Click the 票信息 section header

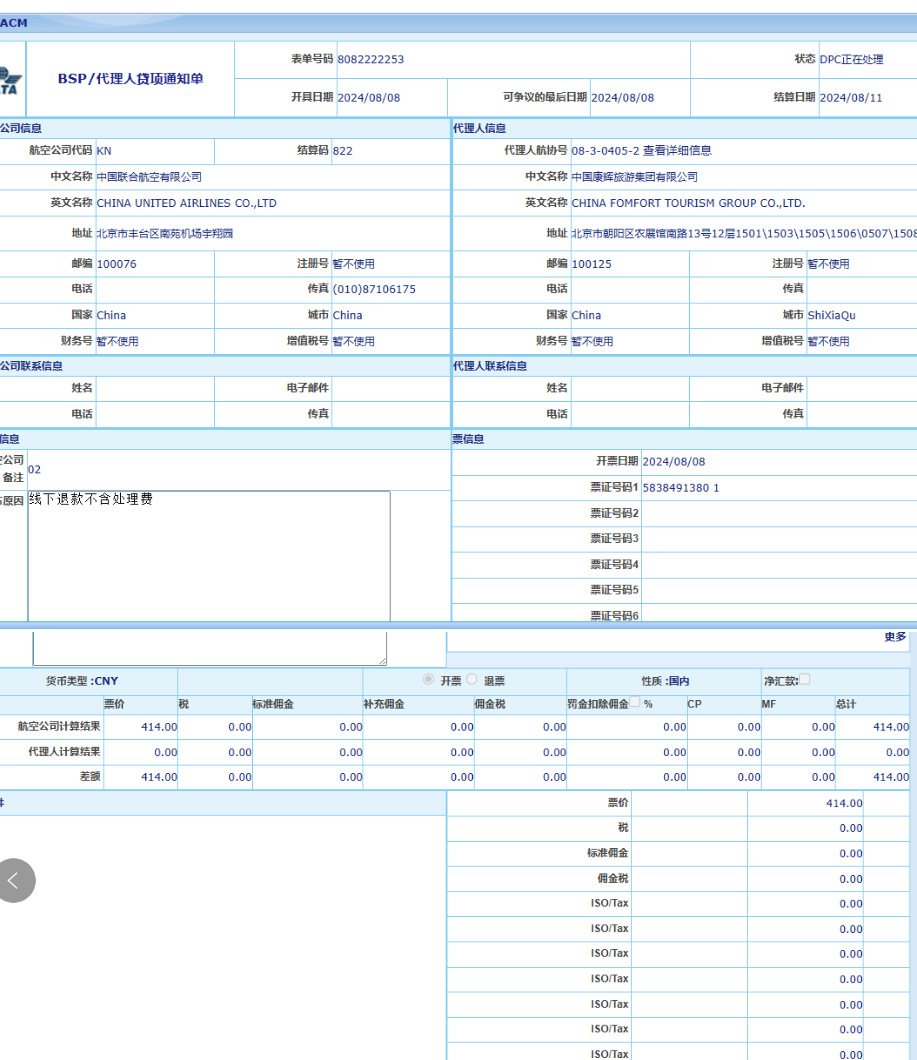pos(467,439)
